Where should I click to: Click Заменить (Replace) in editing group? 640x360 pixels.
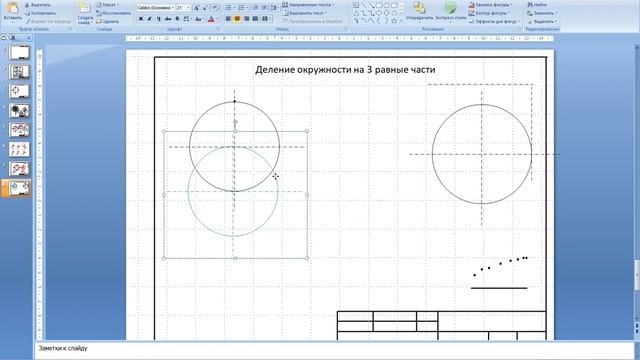pyautogui.click(x=542, y=13)
